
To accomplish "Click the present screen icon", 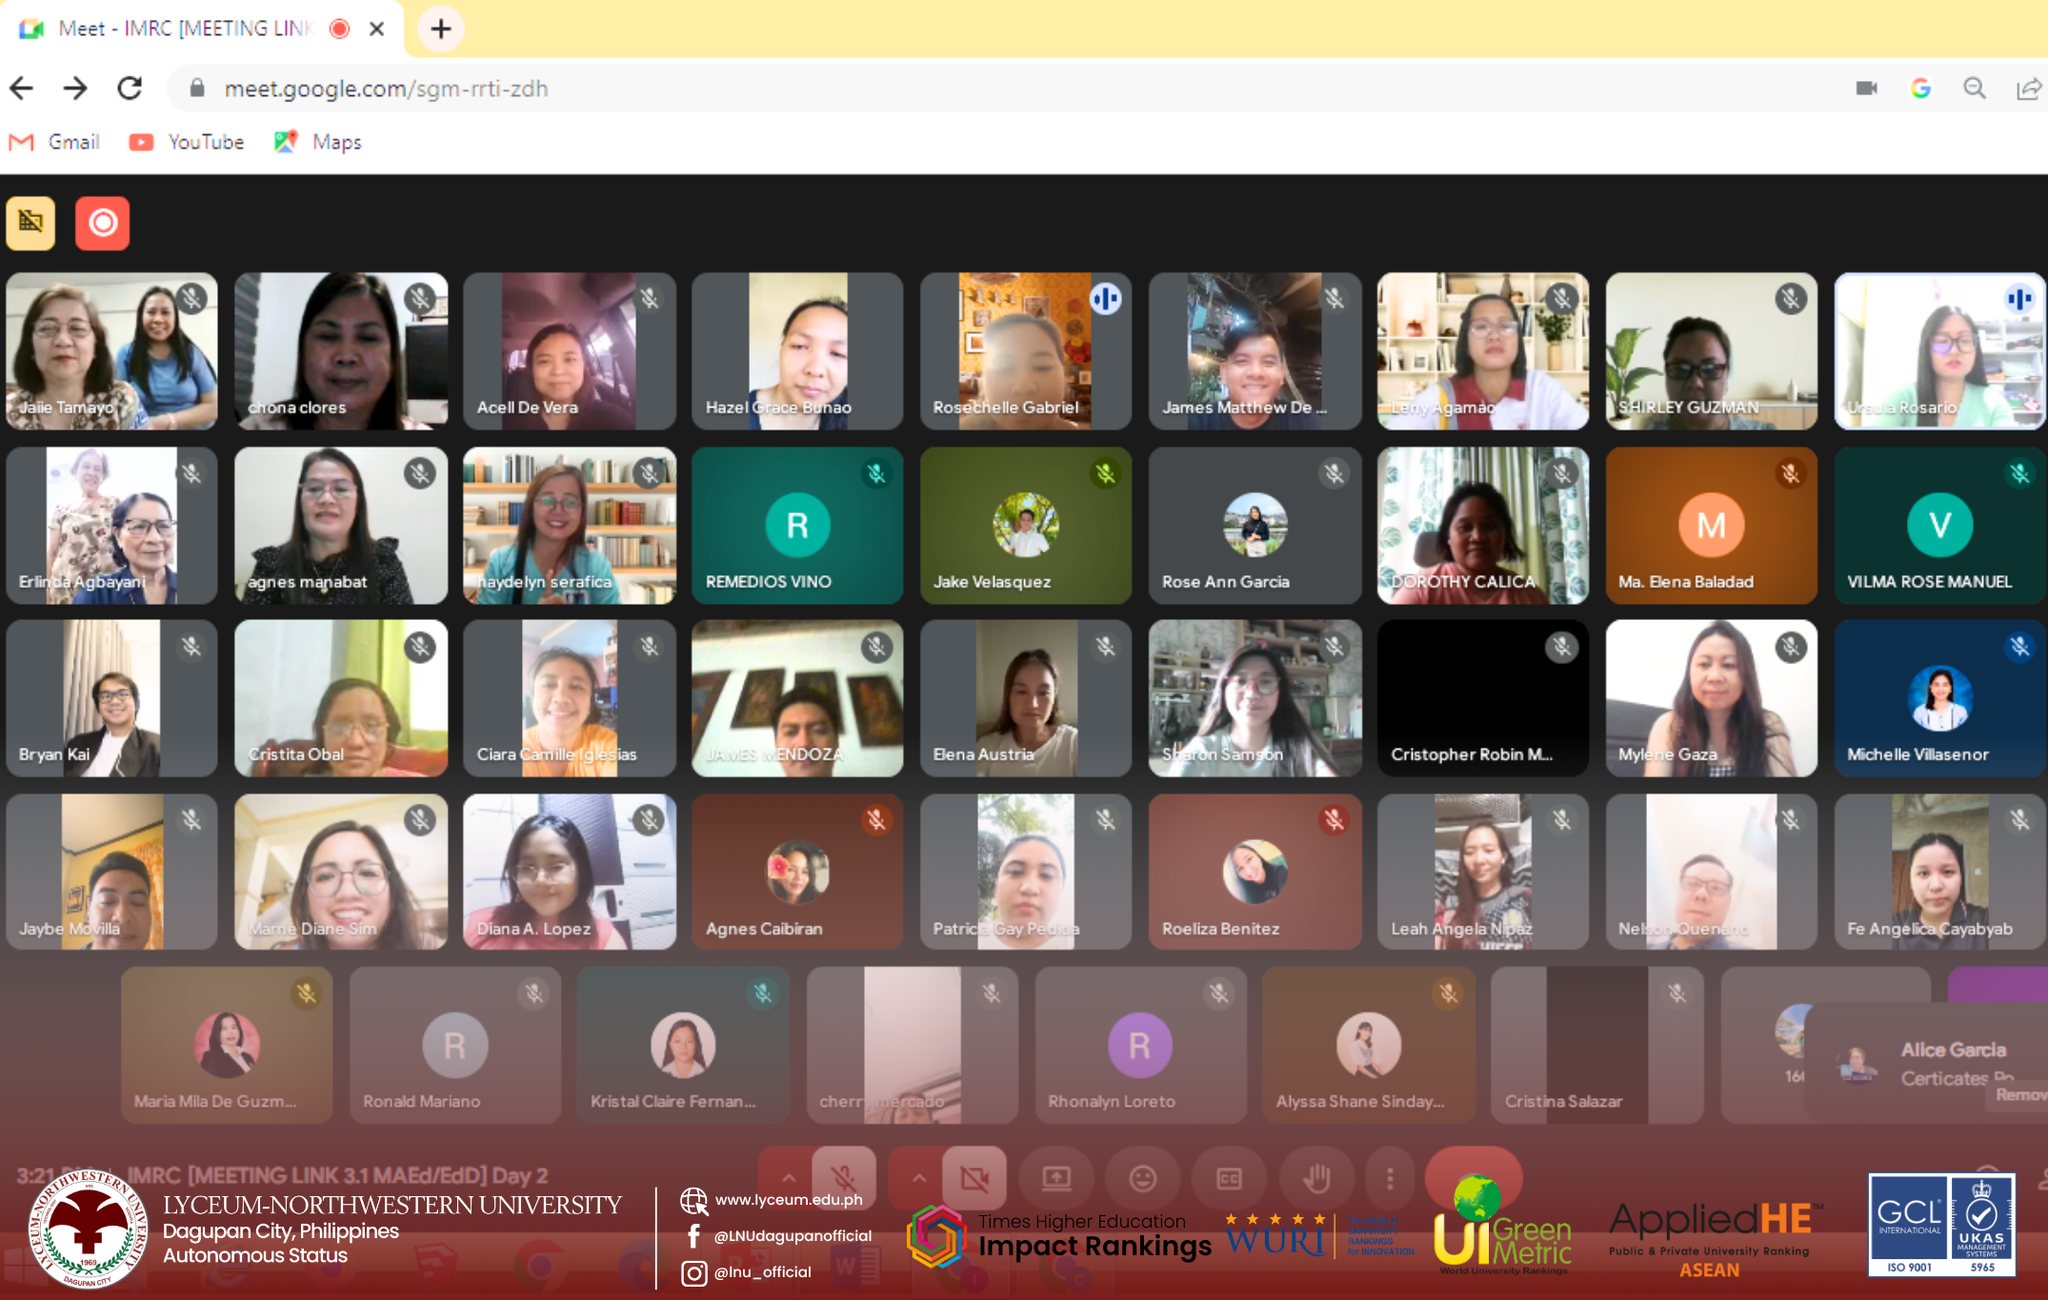I will tap(1056, 1179).
